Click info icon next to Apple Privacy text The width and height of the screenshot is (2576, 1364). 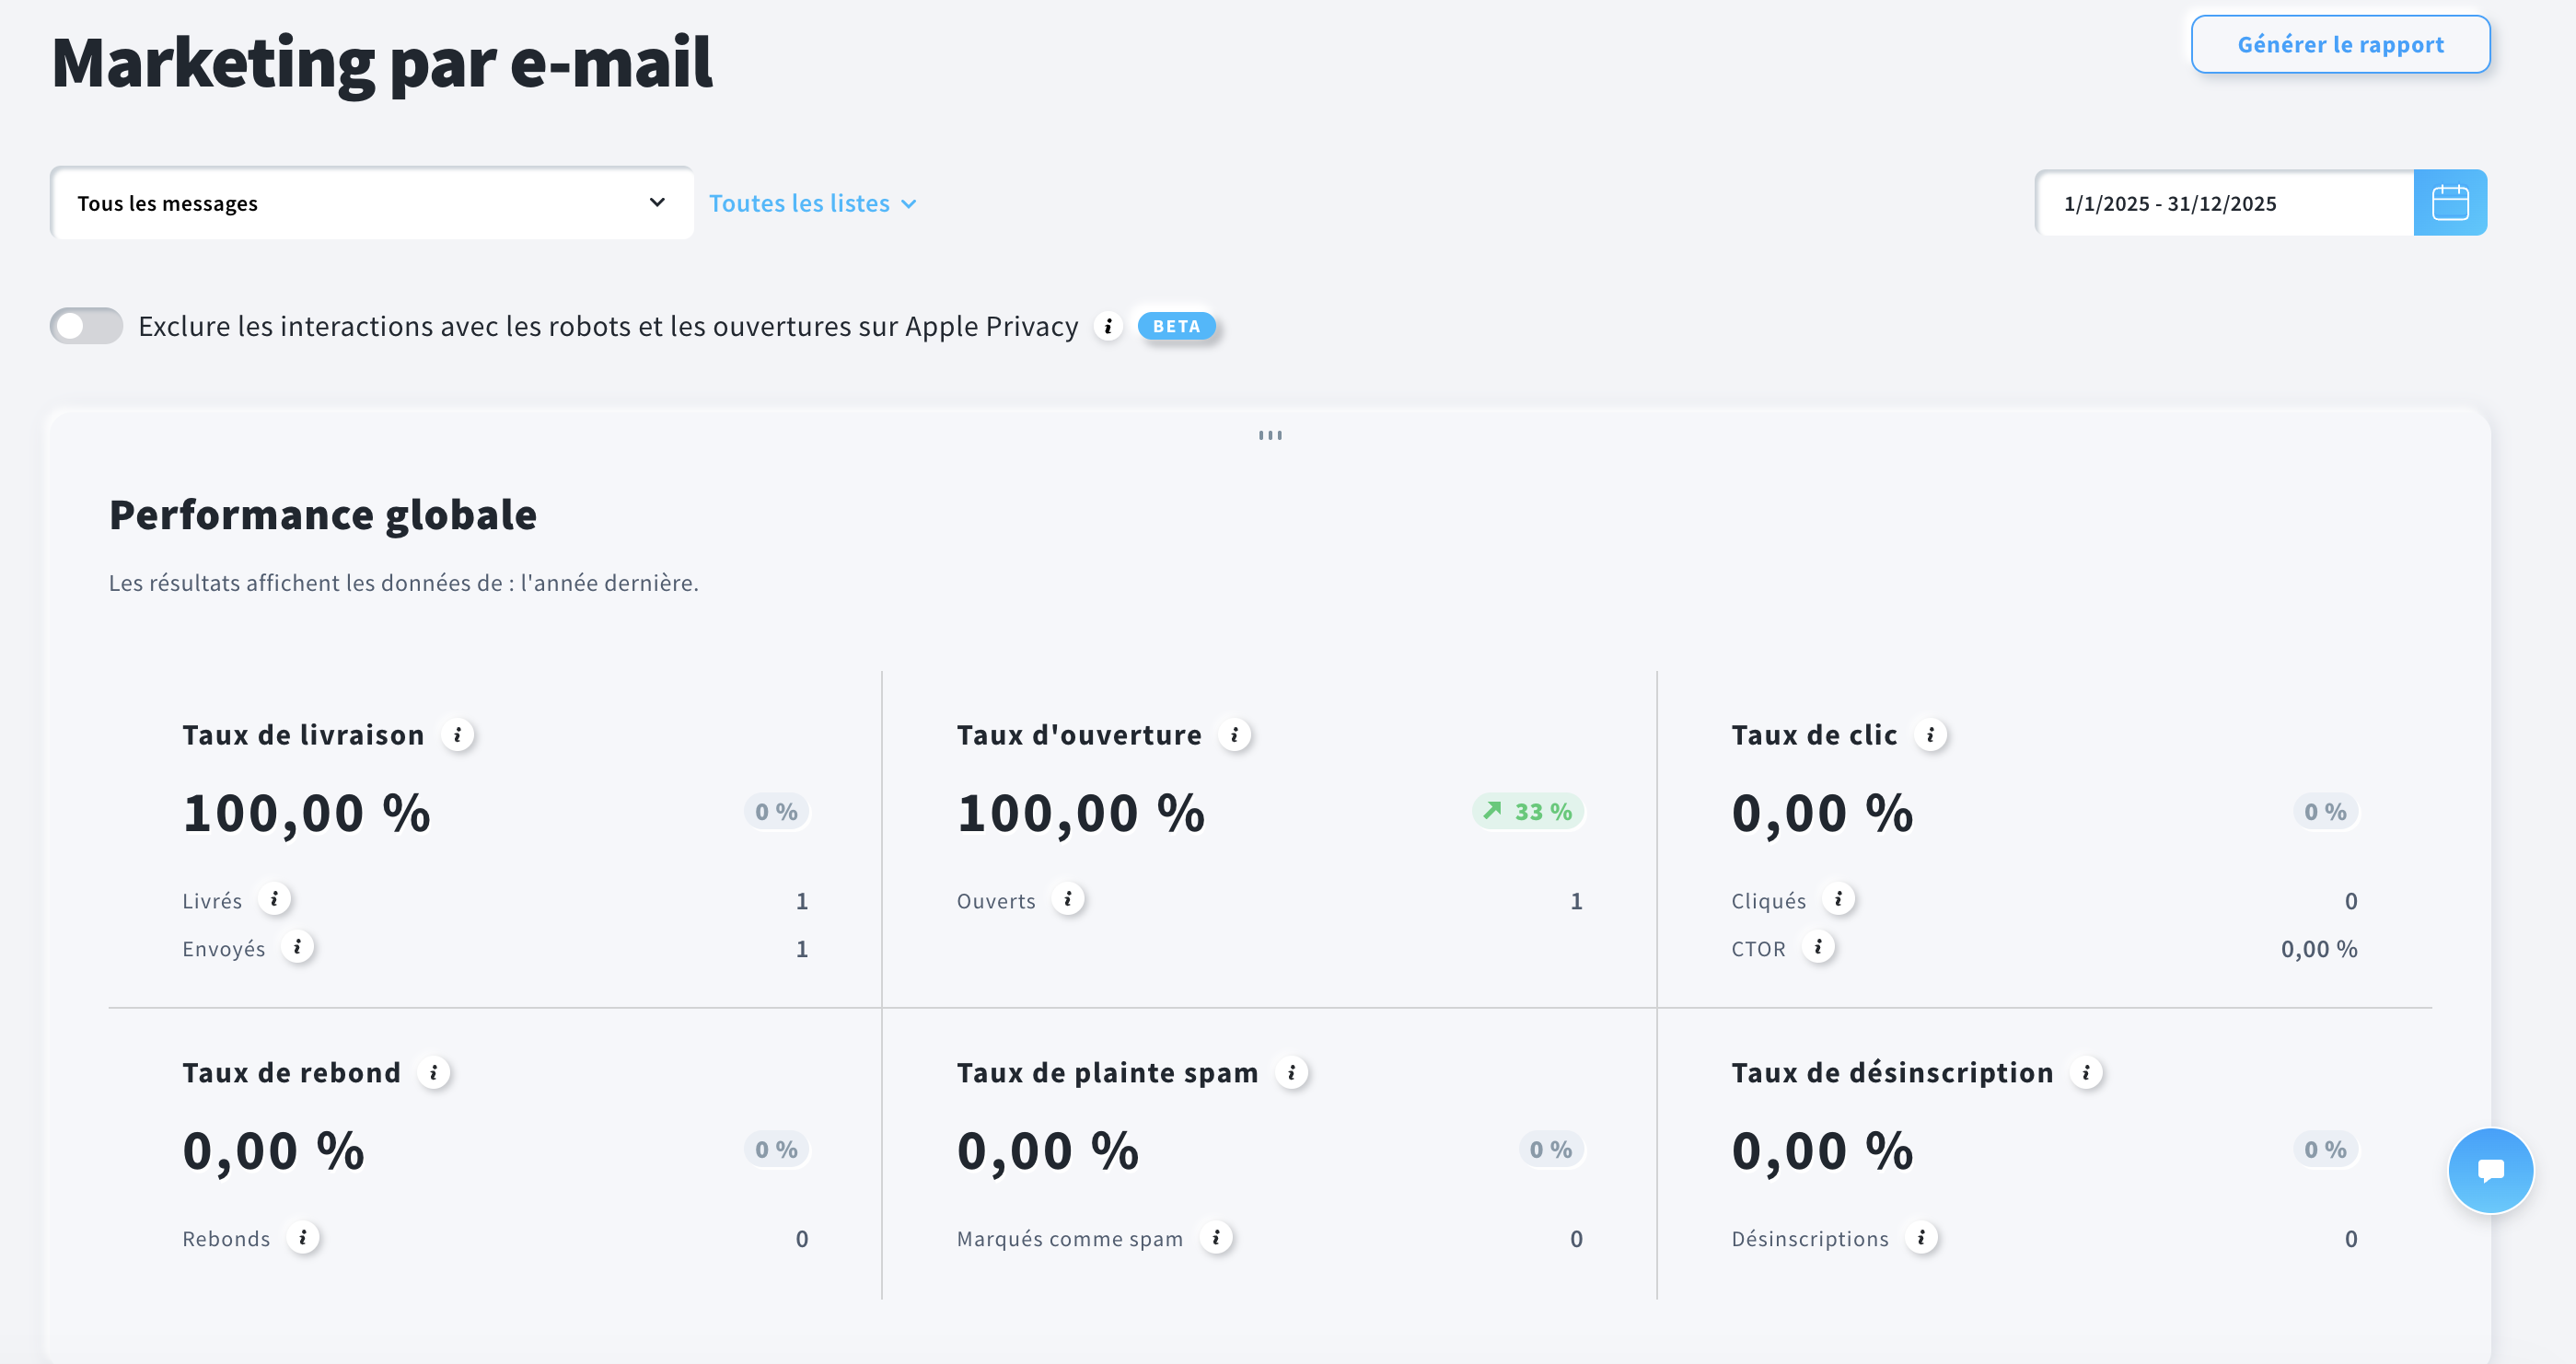1108,326
